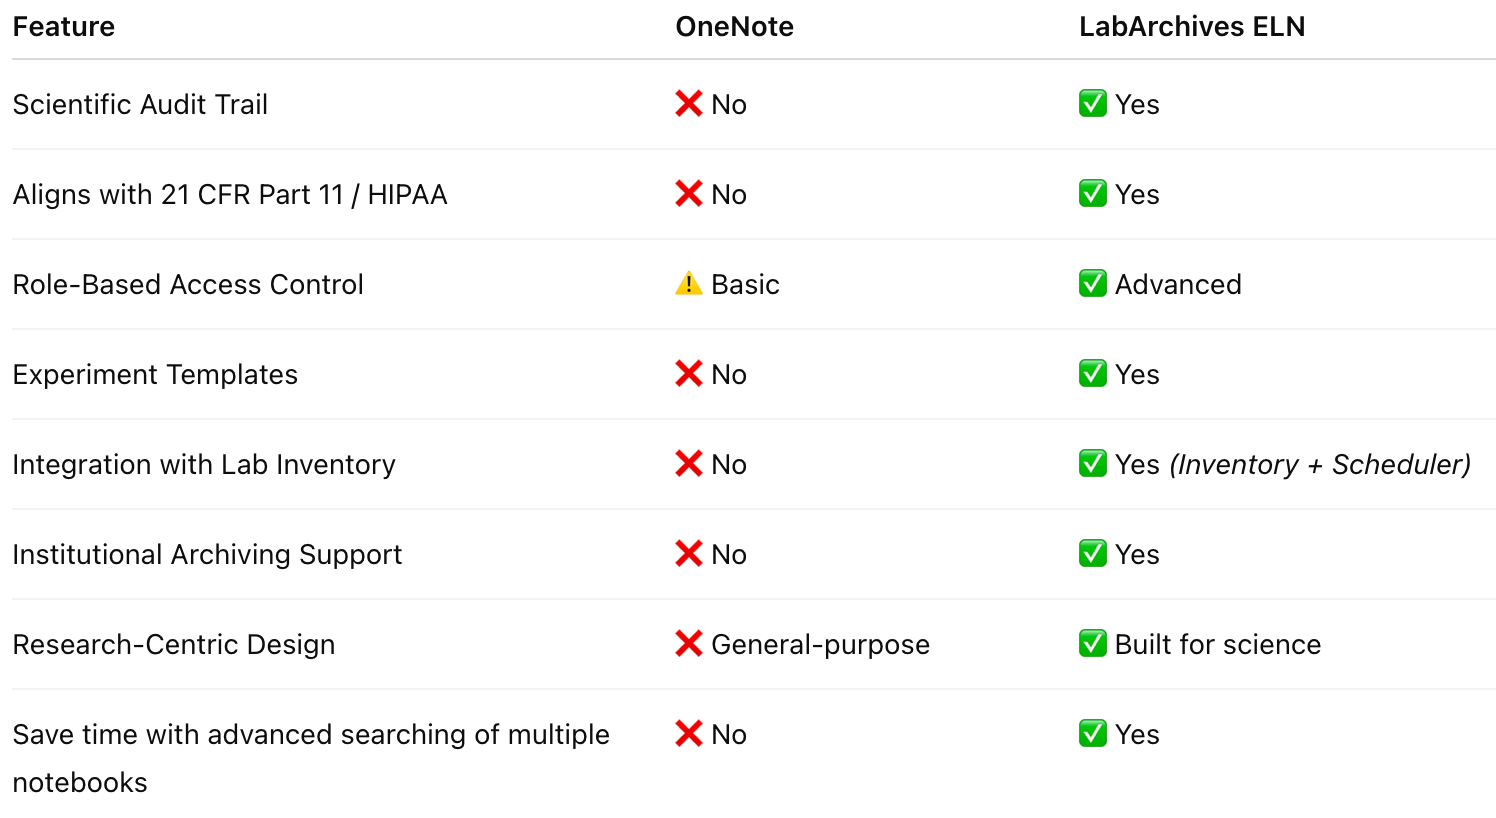Click green check beside Inventory + Scheduler text
Screen dimensions: 1496x818
[1093, 464]
